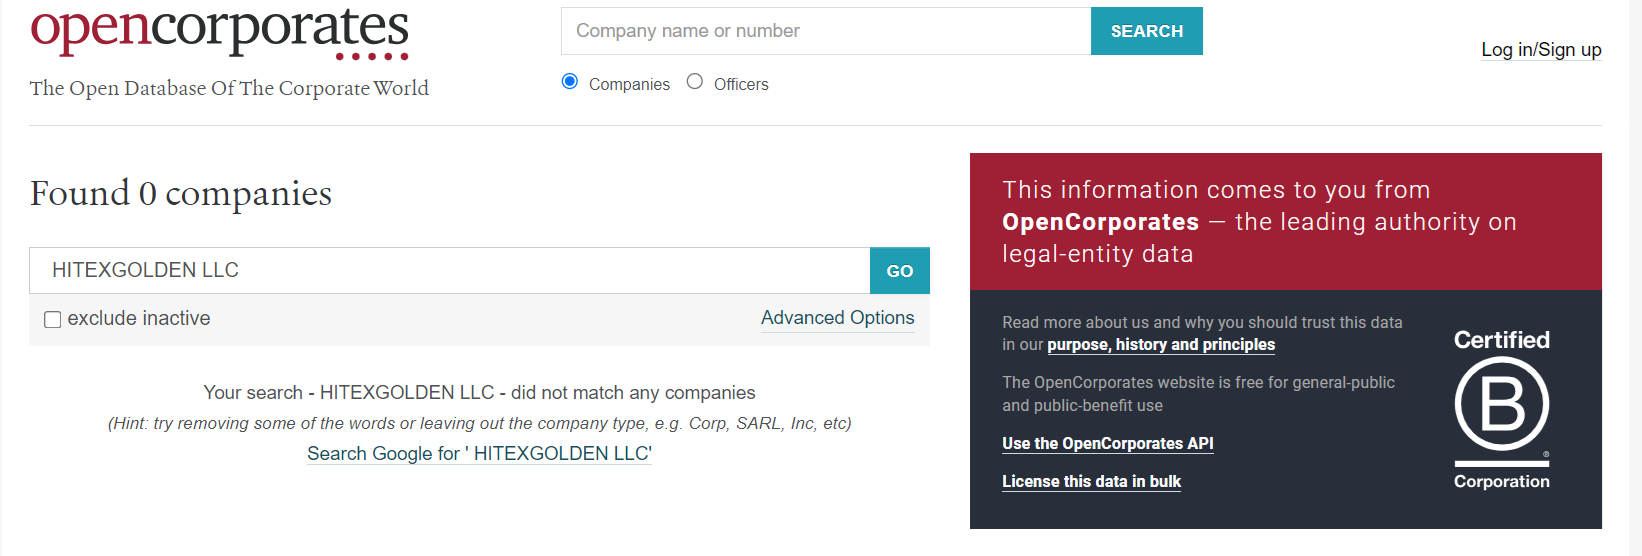This screenshot has width=1642, height=556.
Task: Open the Advanced Options link
Action: click(838, 318)
